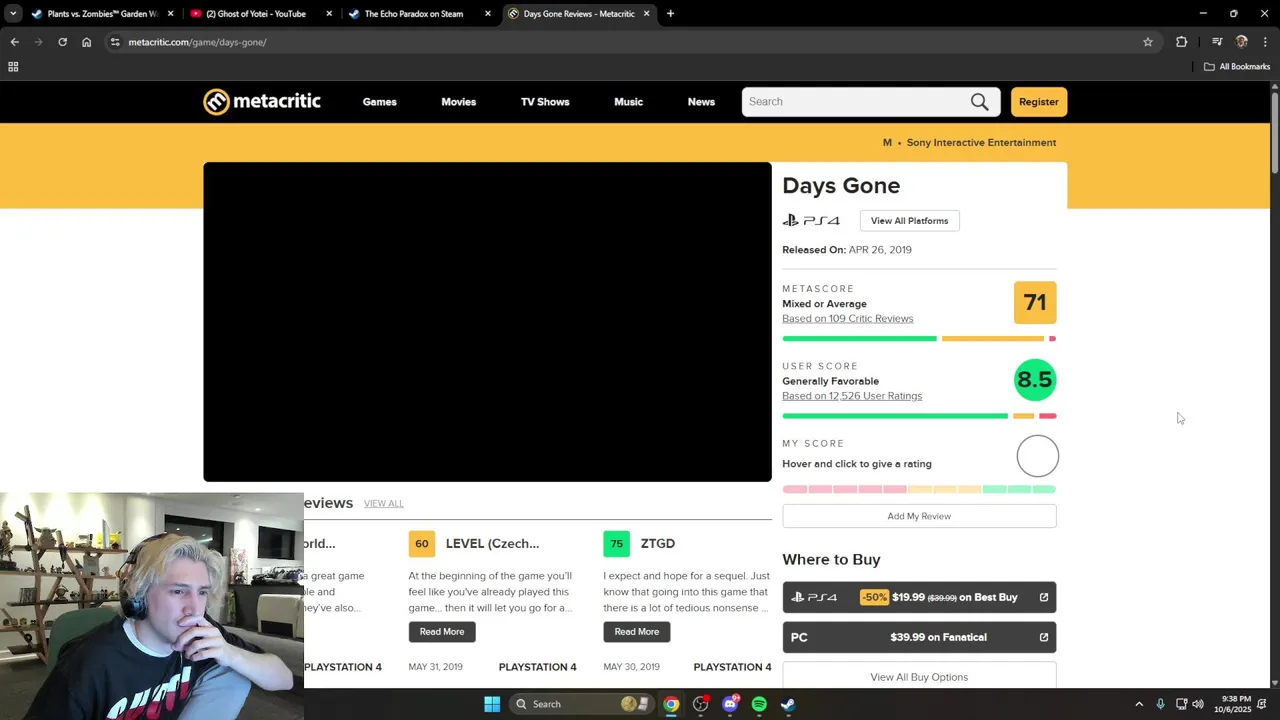Open the browser home page

pos(86,42)
